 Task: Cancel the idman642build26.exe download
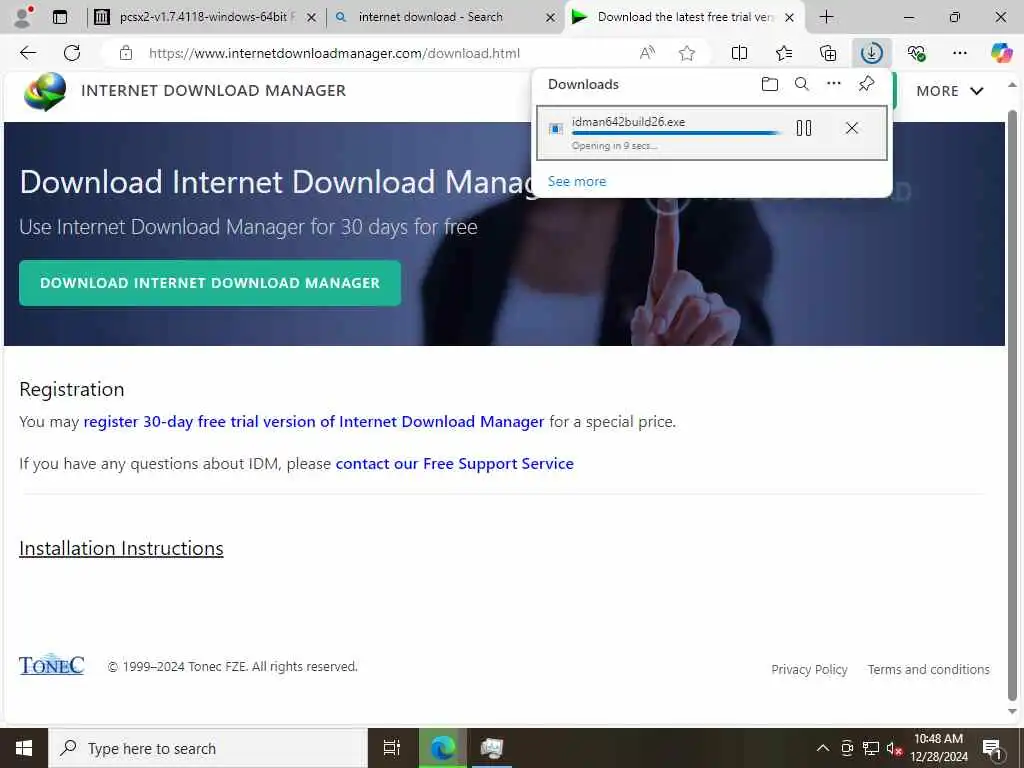(852, 128)
